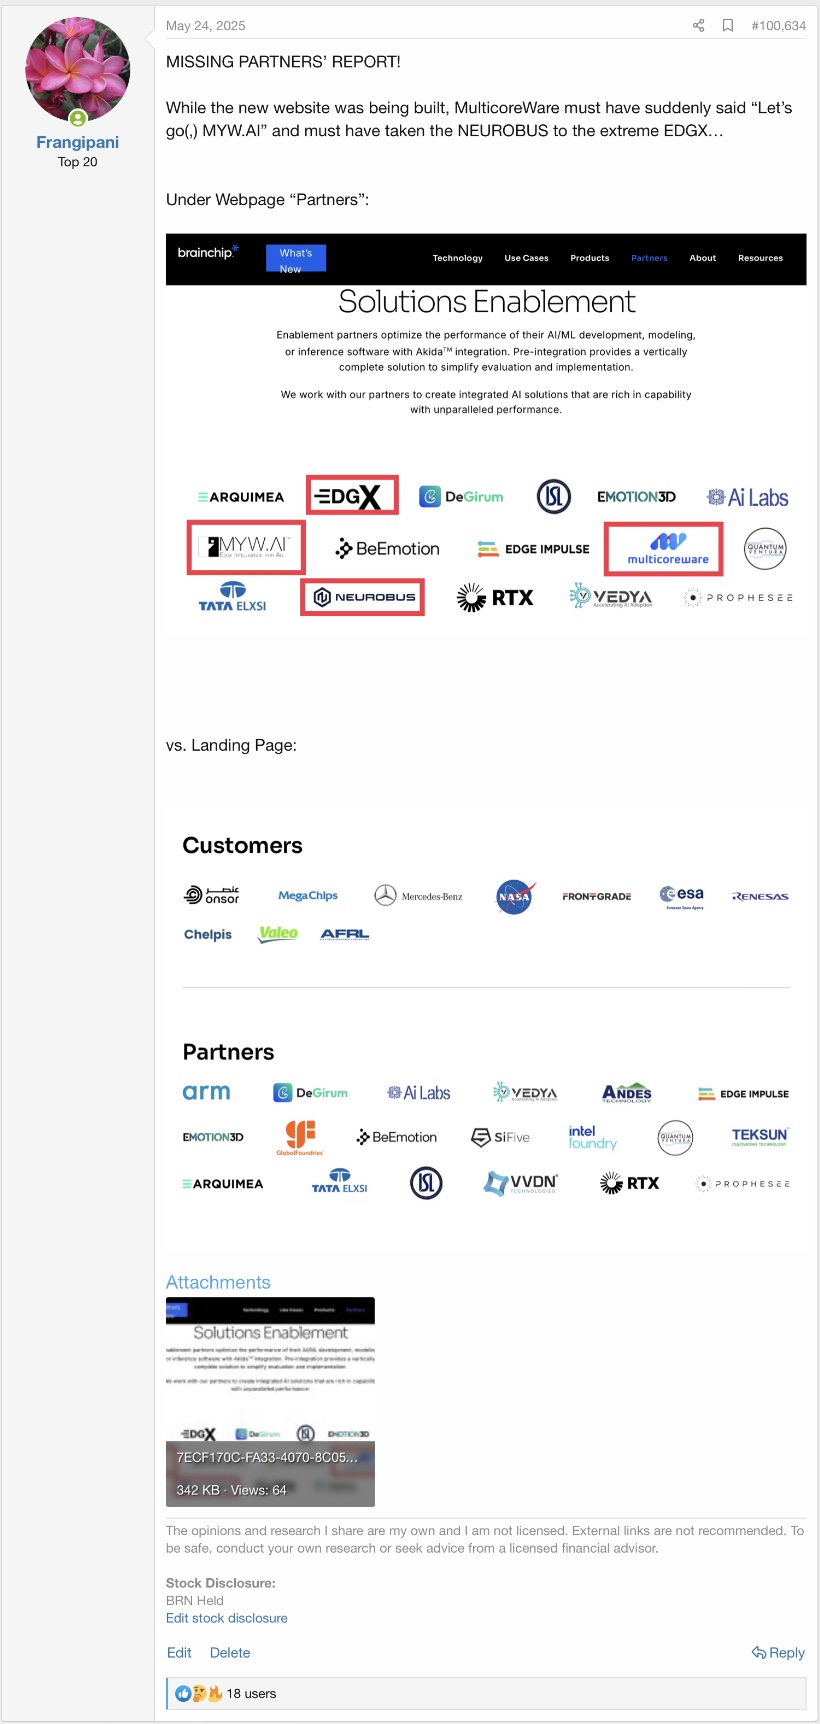This screenshot has height=1724, width=820.
Task: Click the brainchip logo in embedded image
Action: [x=208, y=253]
